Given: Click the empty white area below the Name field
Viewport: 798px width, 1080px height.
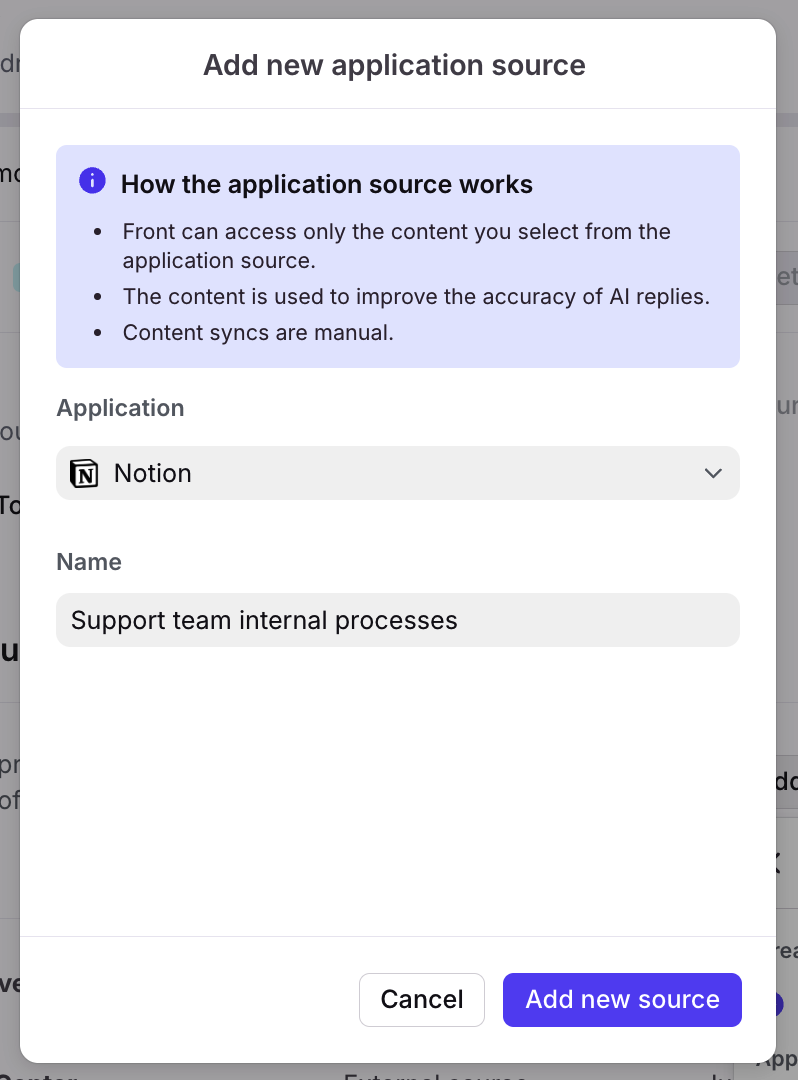Looking at the screenshot, I should click(397, 790).
